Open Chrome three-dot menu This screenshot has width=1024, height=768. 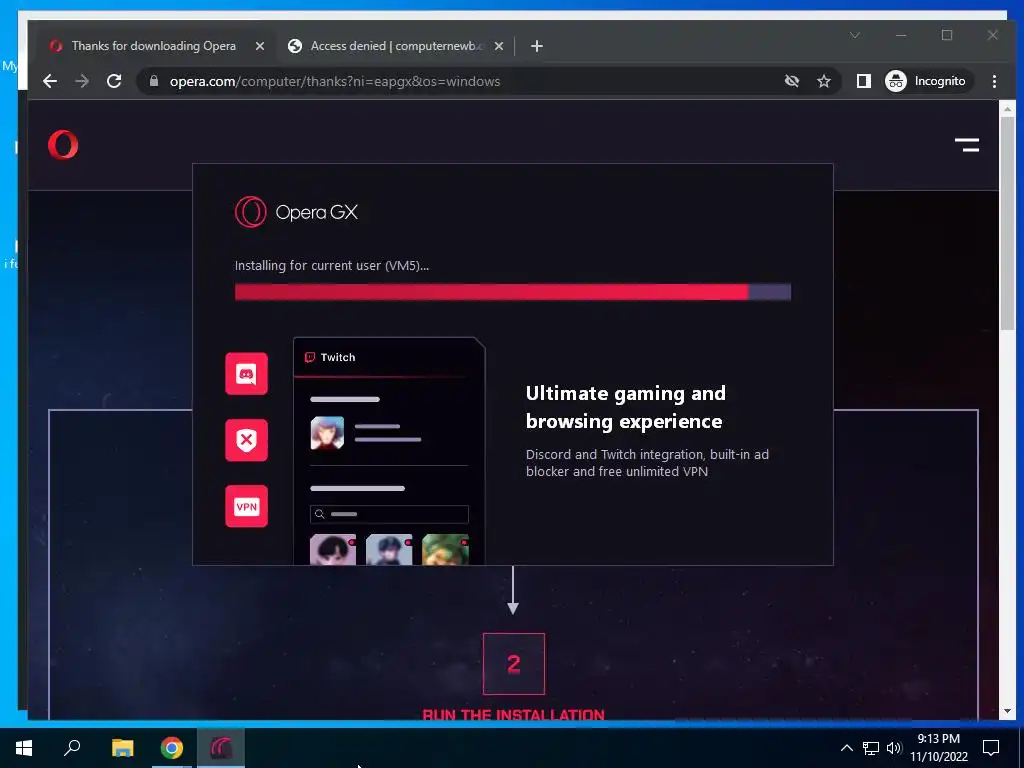pyautogui.click(x=994, y=81)
